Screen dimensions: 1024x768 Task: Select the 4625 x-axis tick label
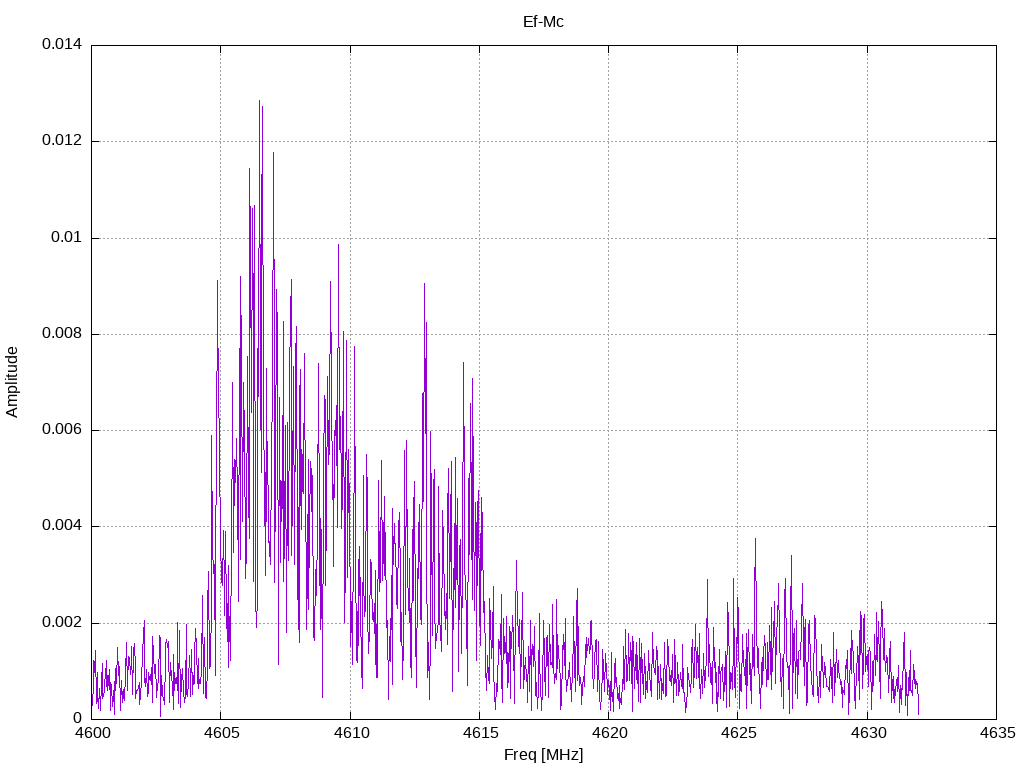point(737,733)
